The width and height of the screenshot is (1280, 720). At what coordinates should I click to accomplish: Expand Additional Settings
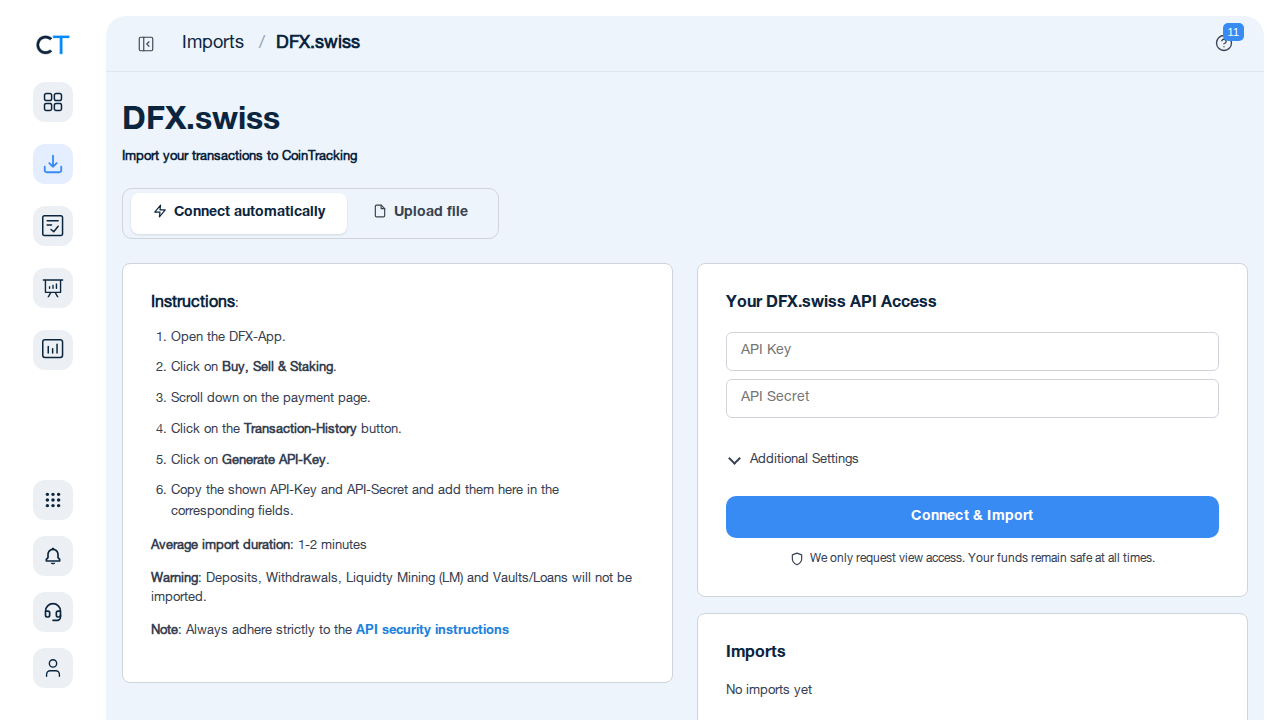point(792,459)
